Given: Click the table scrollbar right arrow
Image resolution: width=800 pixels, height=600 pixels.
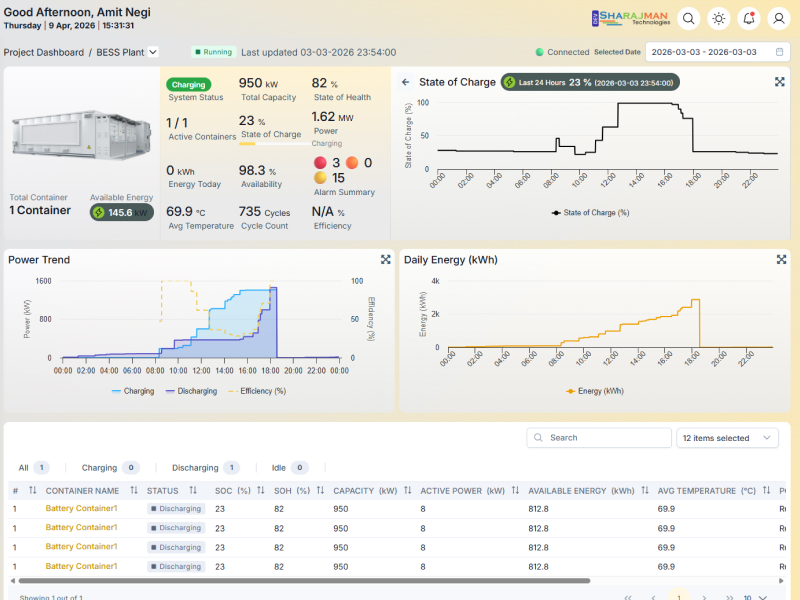Looking at the screenshot, I should click(x=781, y=581).
